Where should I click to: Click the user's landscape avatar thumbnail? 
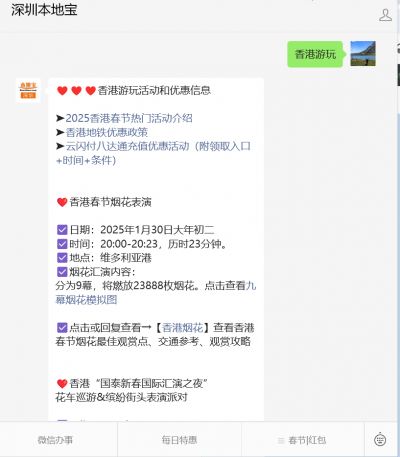tap(363, 54)
